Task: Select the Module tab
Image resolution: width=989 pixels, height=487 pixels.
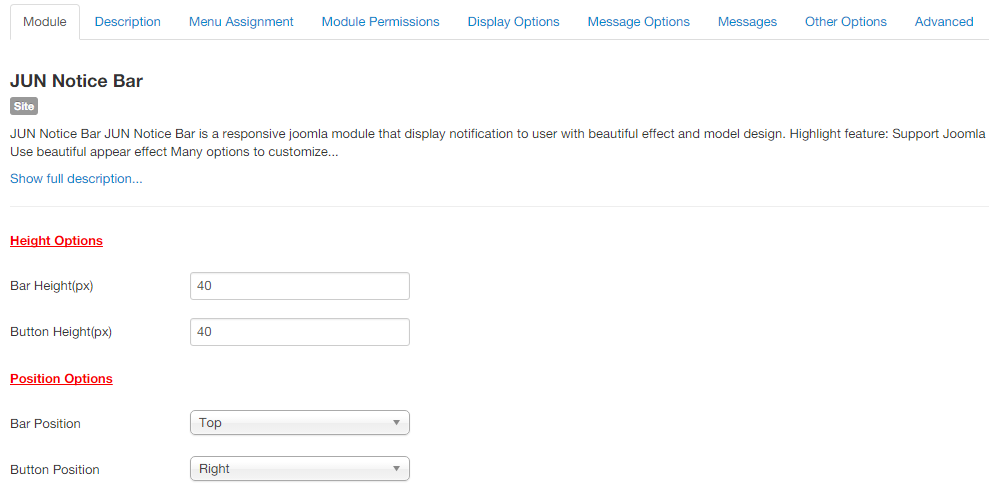Action: coord(45,22)
